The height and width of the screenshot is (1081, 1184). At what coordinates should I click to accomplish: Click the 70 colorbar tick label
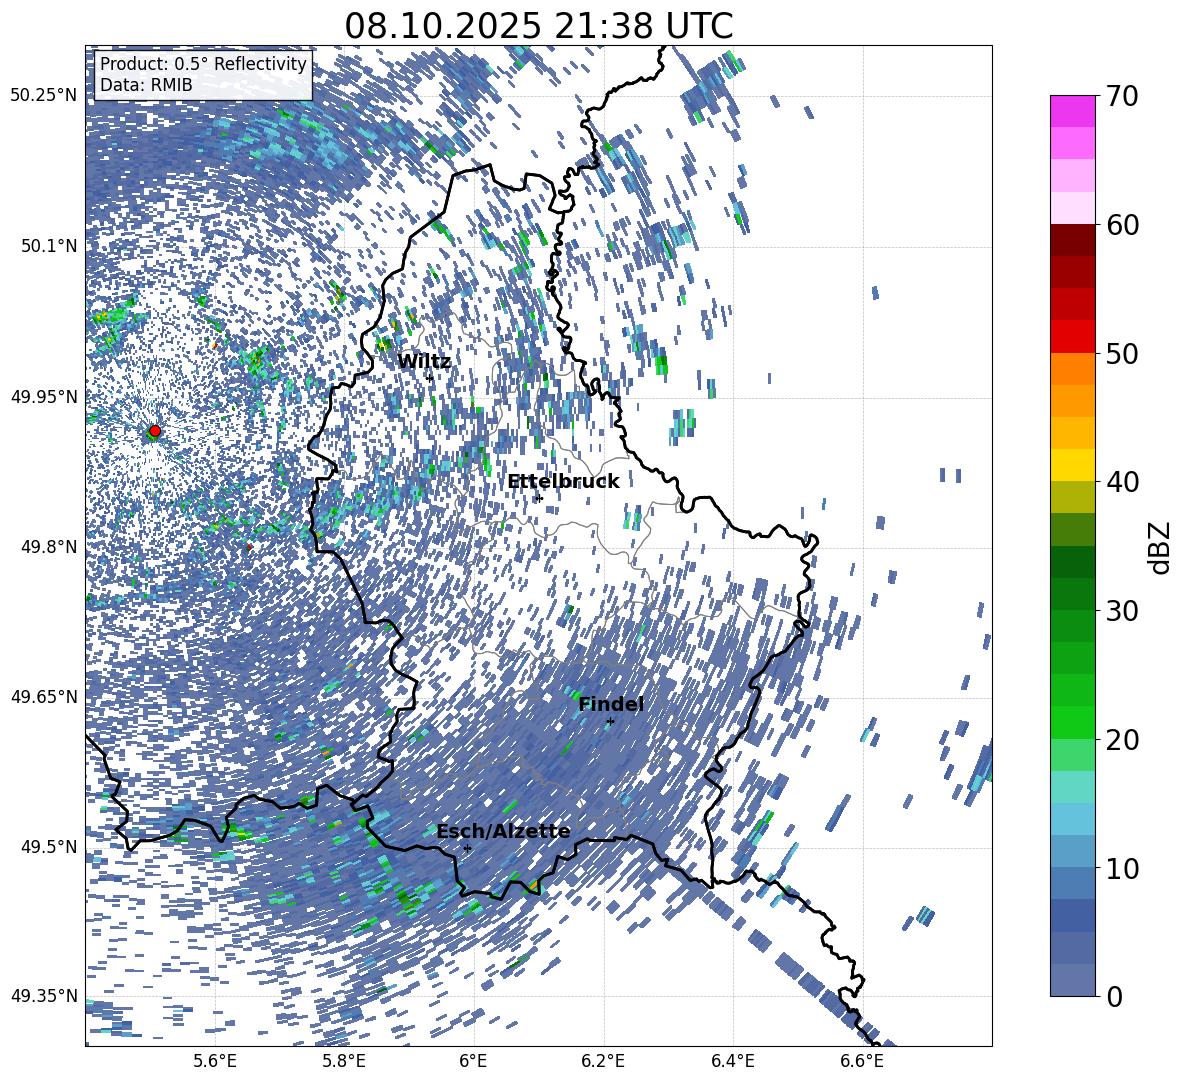[1121, 97]
